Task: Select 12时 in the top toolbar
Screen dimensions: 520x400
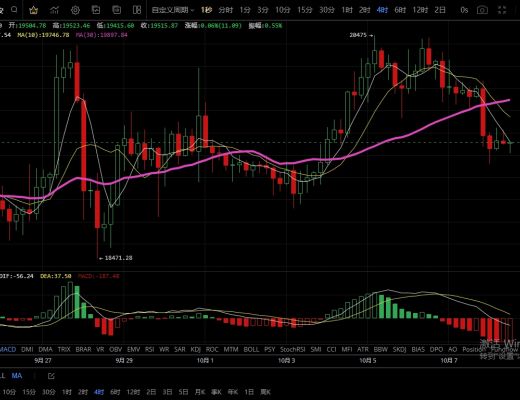Action: pos(420,10)
